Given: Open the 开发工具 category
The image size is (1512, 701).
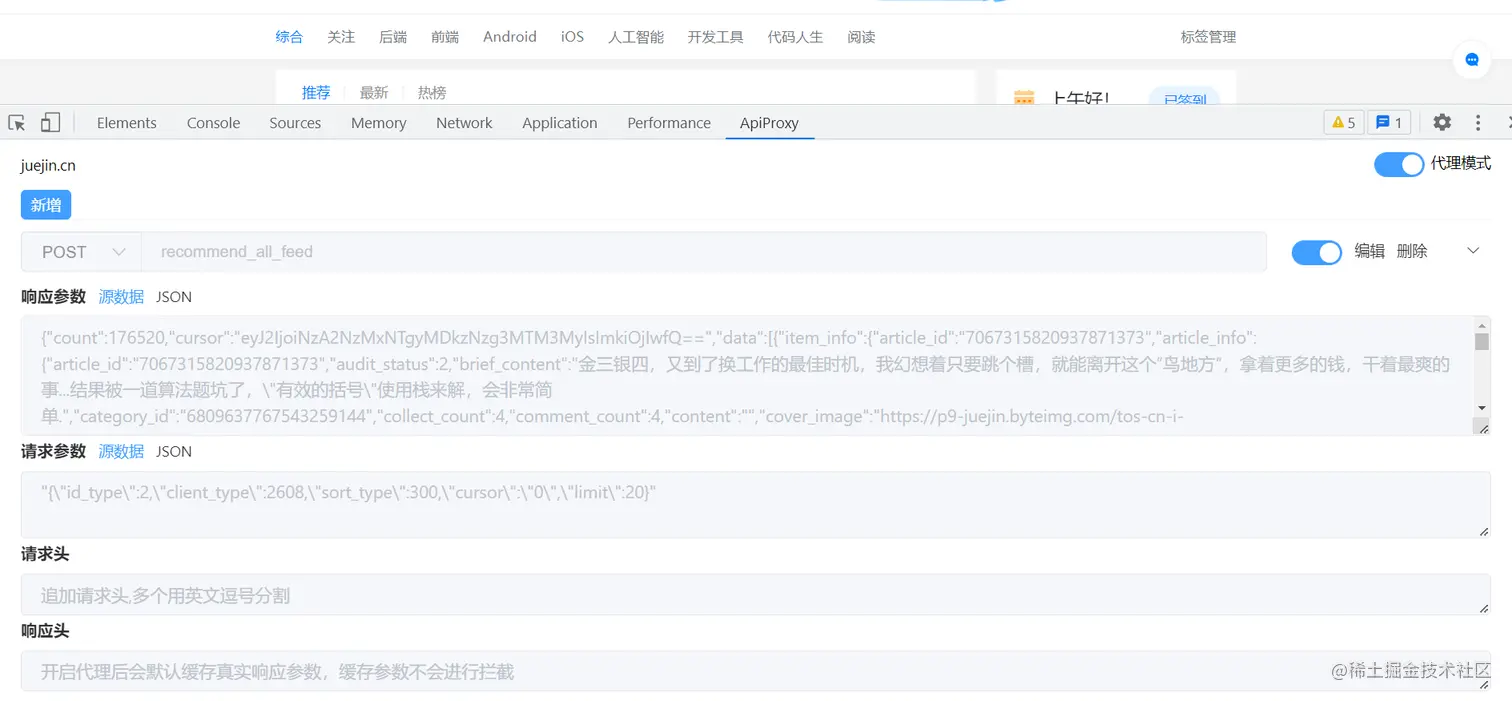Looking at the screenshot, I should 716,37.
